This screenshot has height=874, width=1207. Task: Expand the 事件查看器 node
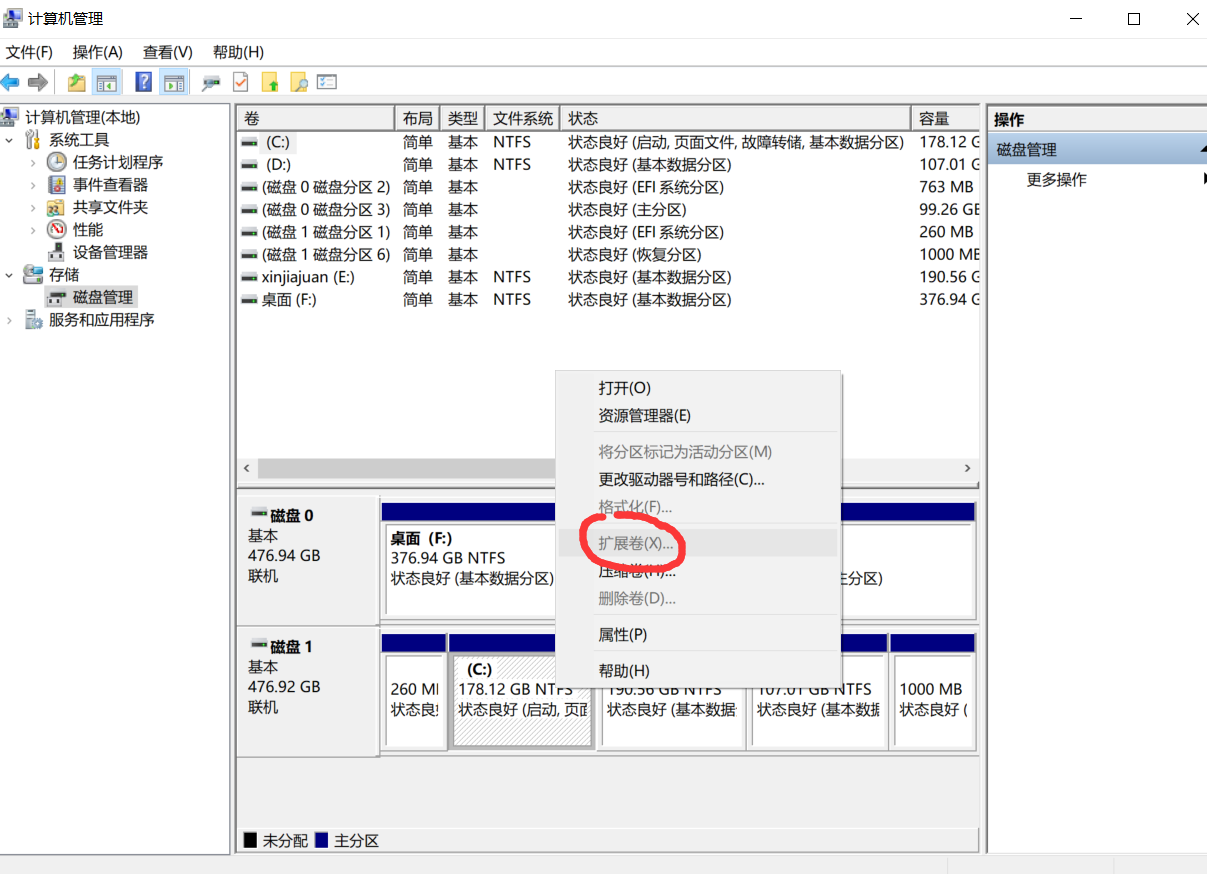(x=33, y=185)
